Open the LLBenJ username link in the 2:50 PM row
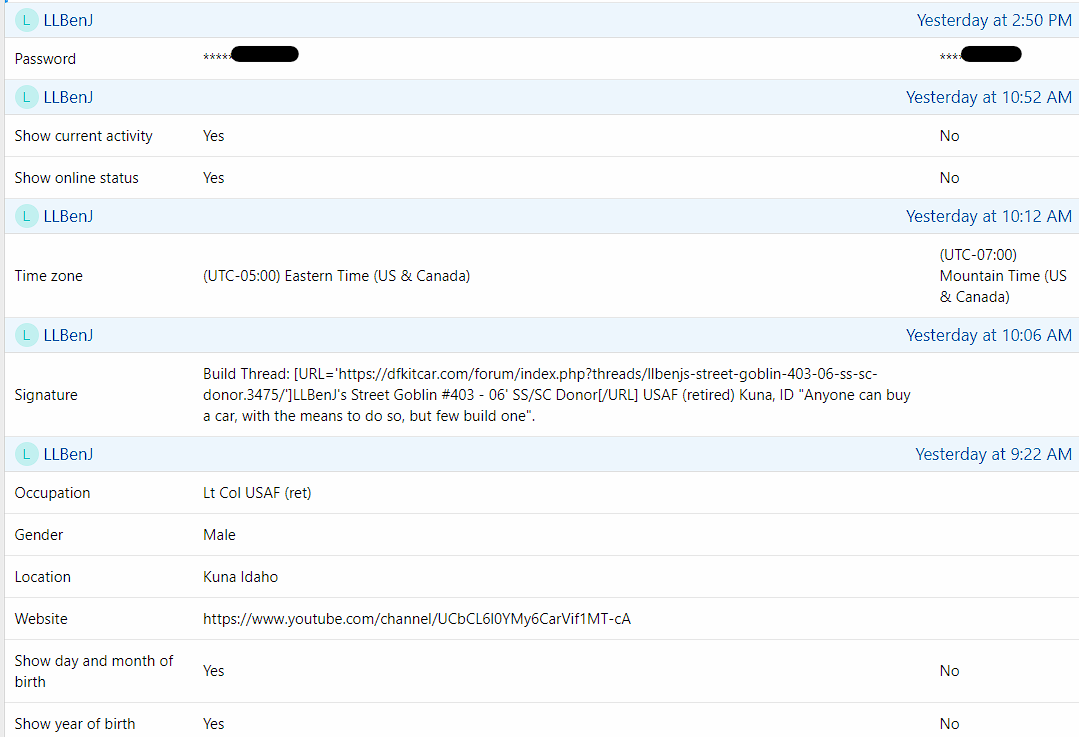This screenshot has width=1079, height=737. 68,20
